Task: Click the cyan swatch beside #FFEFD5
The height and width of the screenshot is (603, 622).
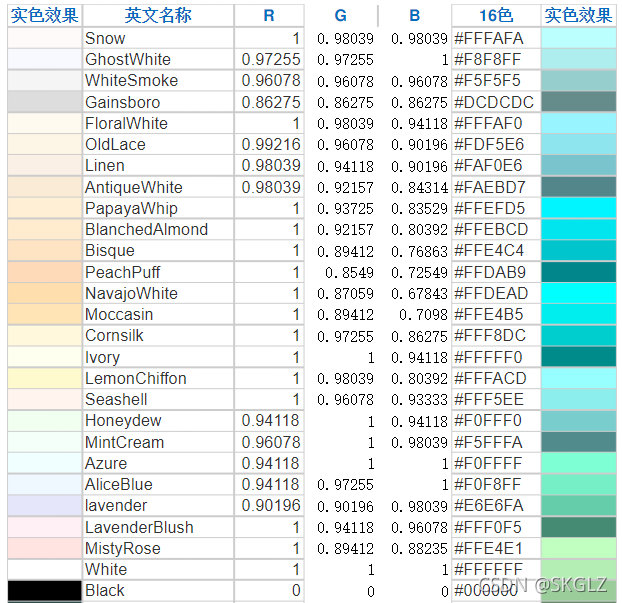Action: [579, 208]
